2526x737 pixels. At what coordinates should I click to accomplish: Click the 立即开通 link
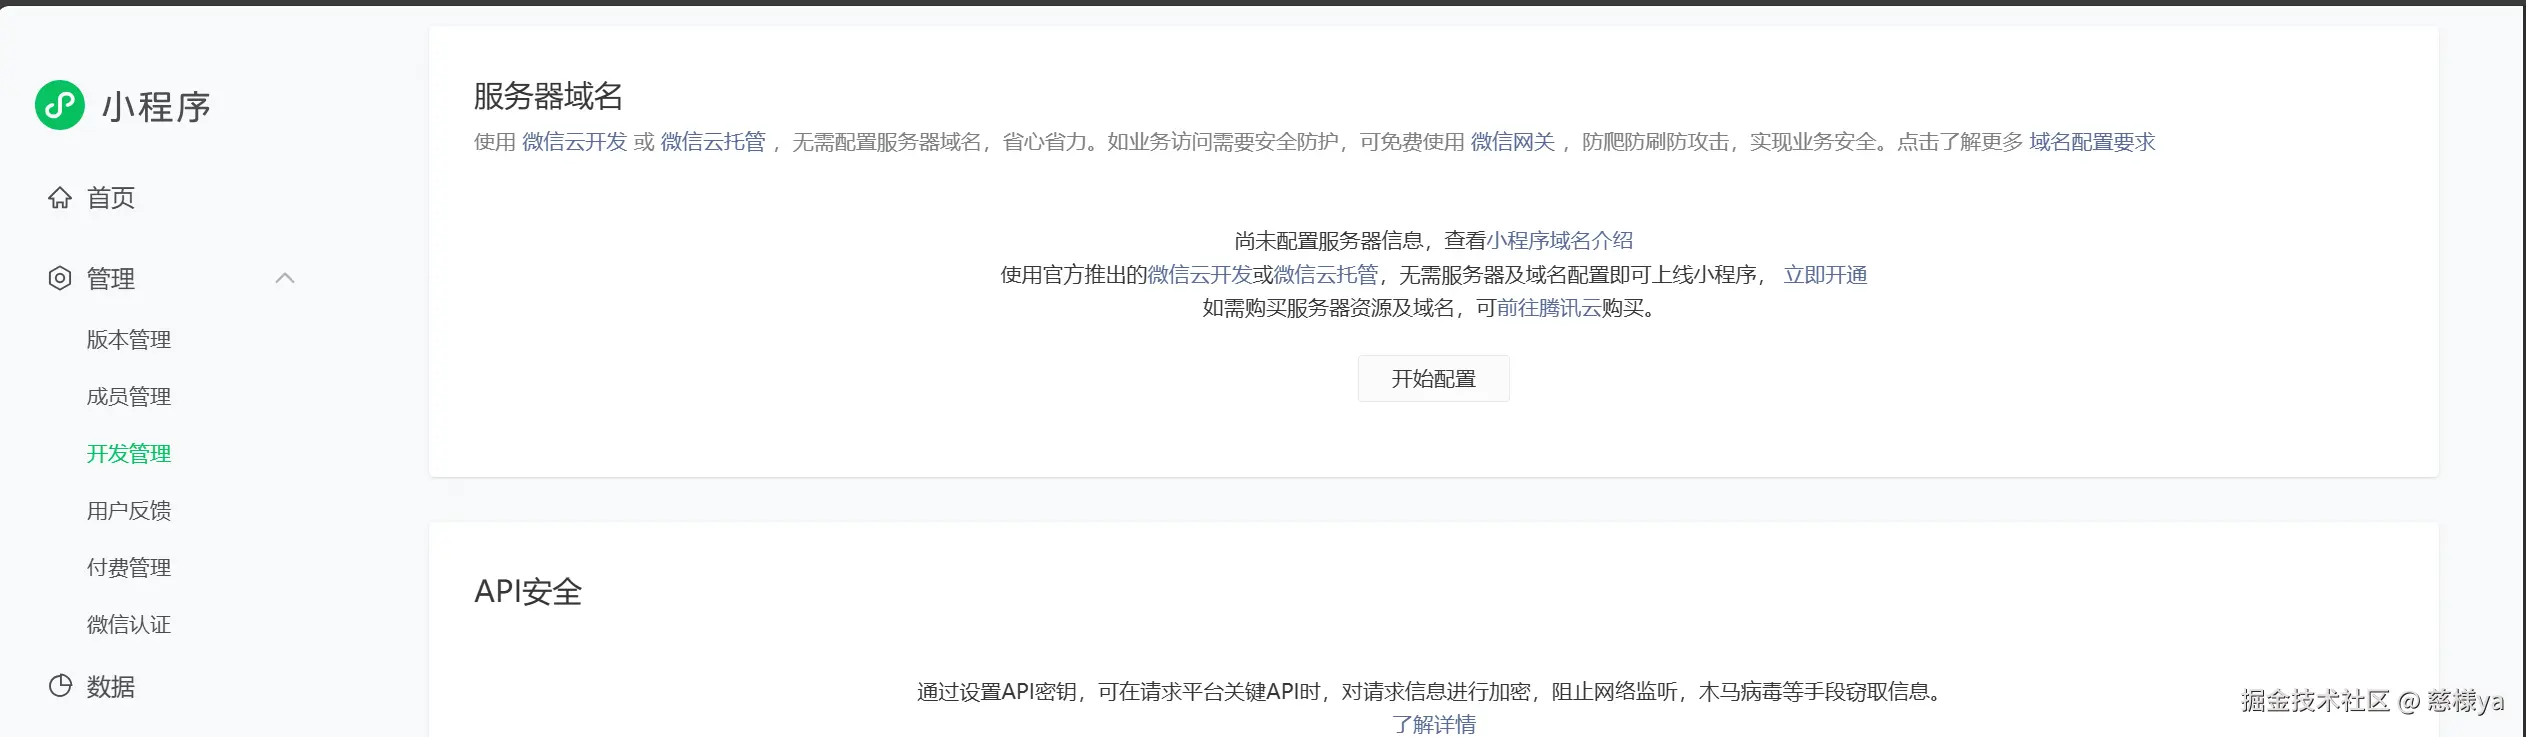(1825, 275)
